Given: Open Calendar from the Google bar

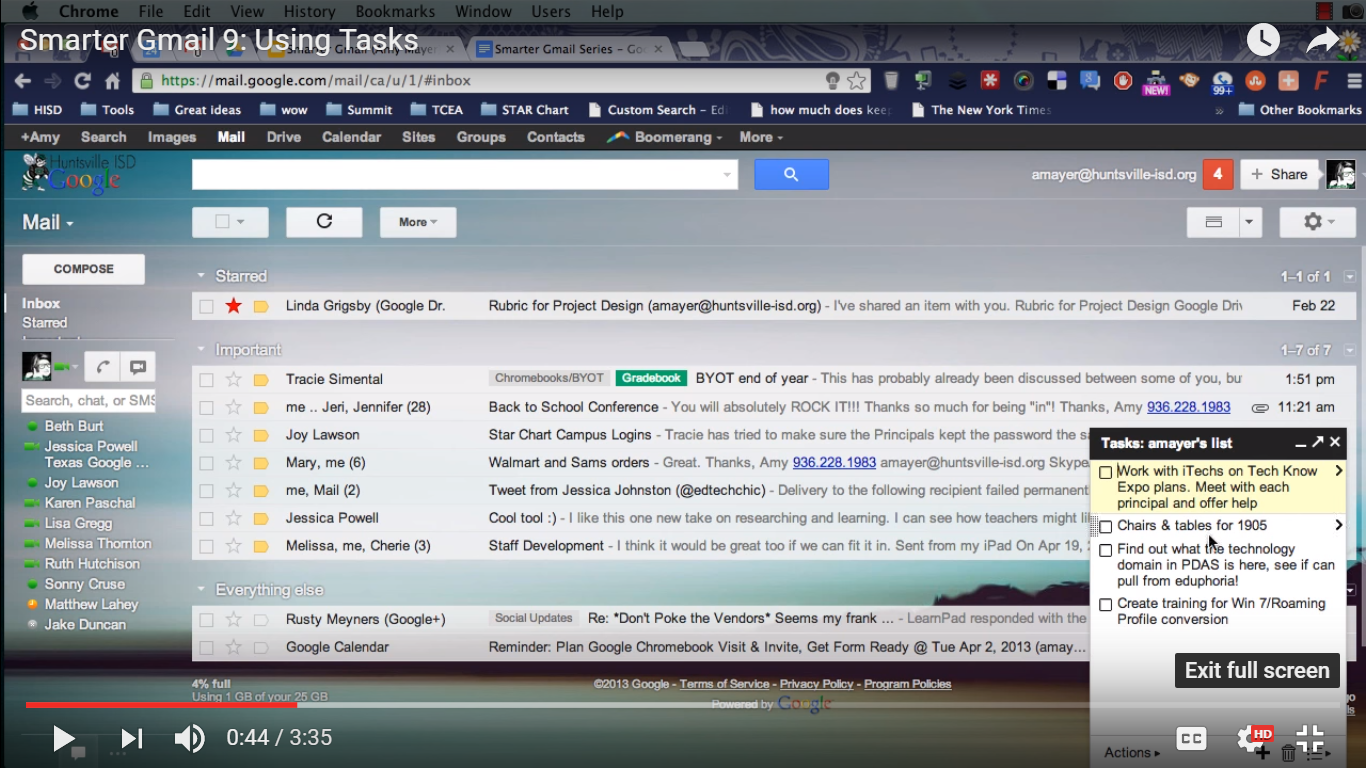Looking at the screenshot, I should click(x=351, y=137).
